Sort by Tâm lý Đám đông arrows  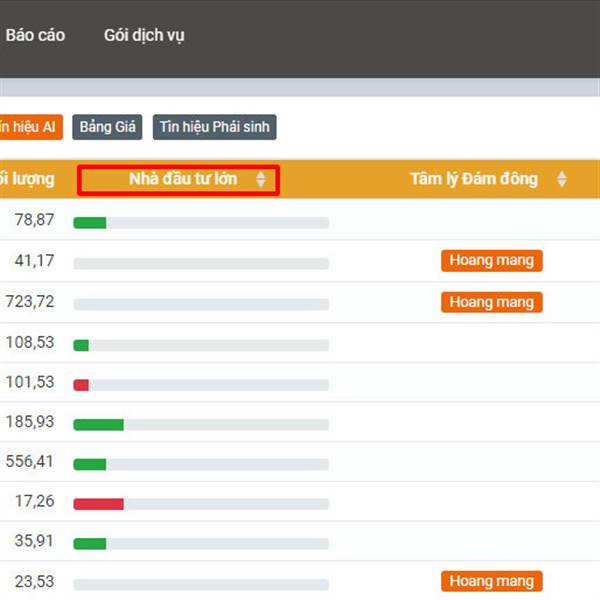pyautogui.click(x=562, y=179)
